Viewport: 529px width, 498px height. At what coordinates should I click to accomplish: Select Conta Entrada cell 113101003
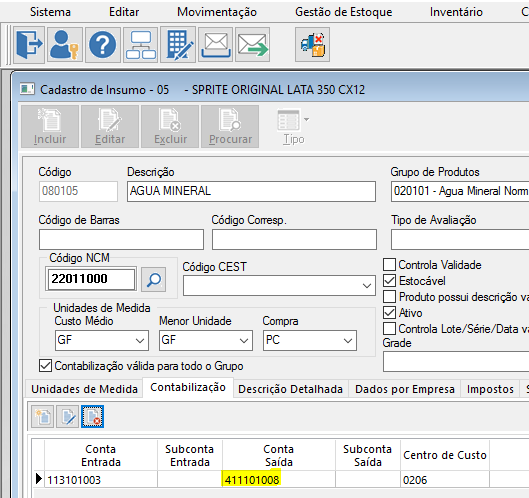[x=101, y=479]
